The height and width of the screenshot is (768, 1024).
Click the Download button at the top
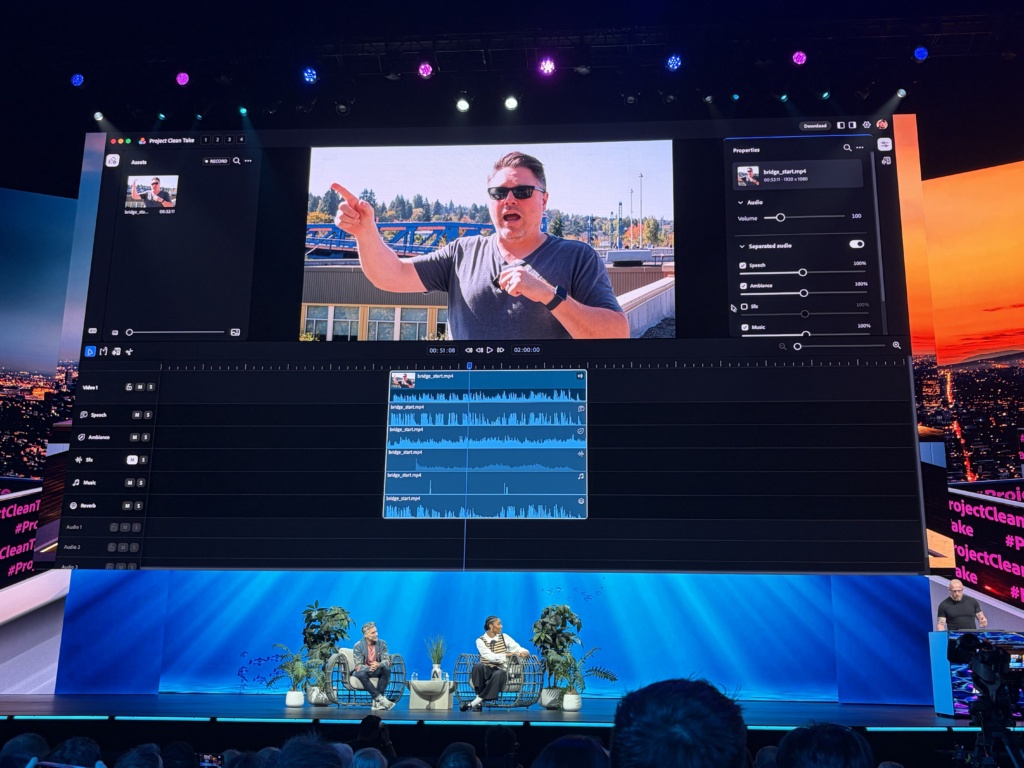(x=815, y=125)
